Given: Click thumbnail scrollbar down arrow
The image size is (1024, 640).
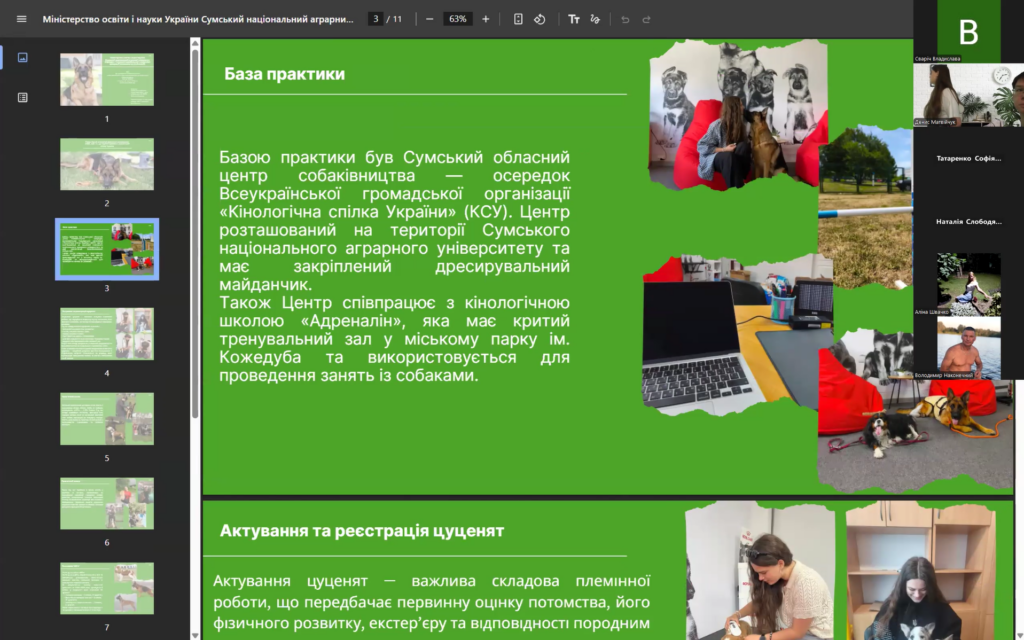Looking at the screenshot, I should [x=195, y=635].
